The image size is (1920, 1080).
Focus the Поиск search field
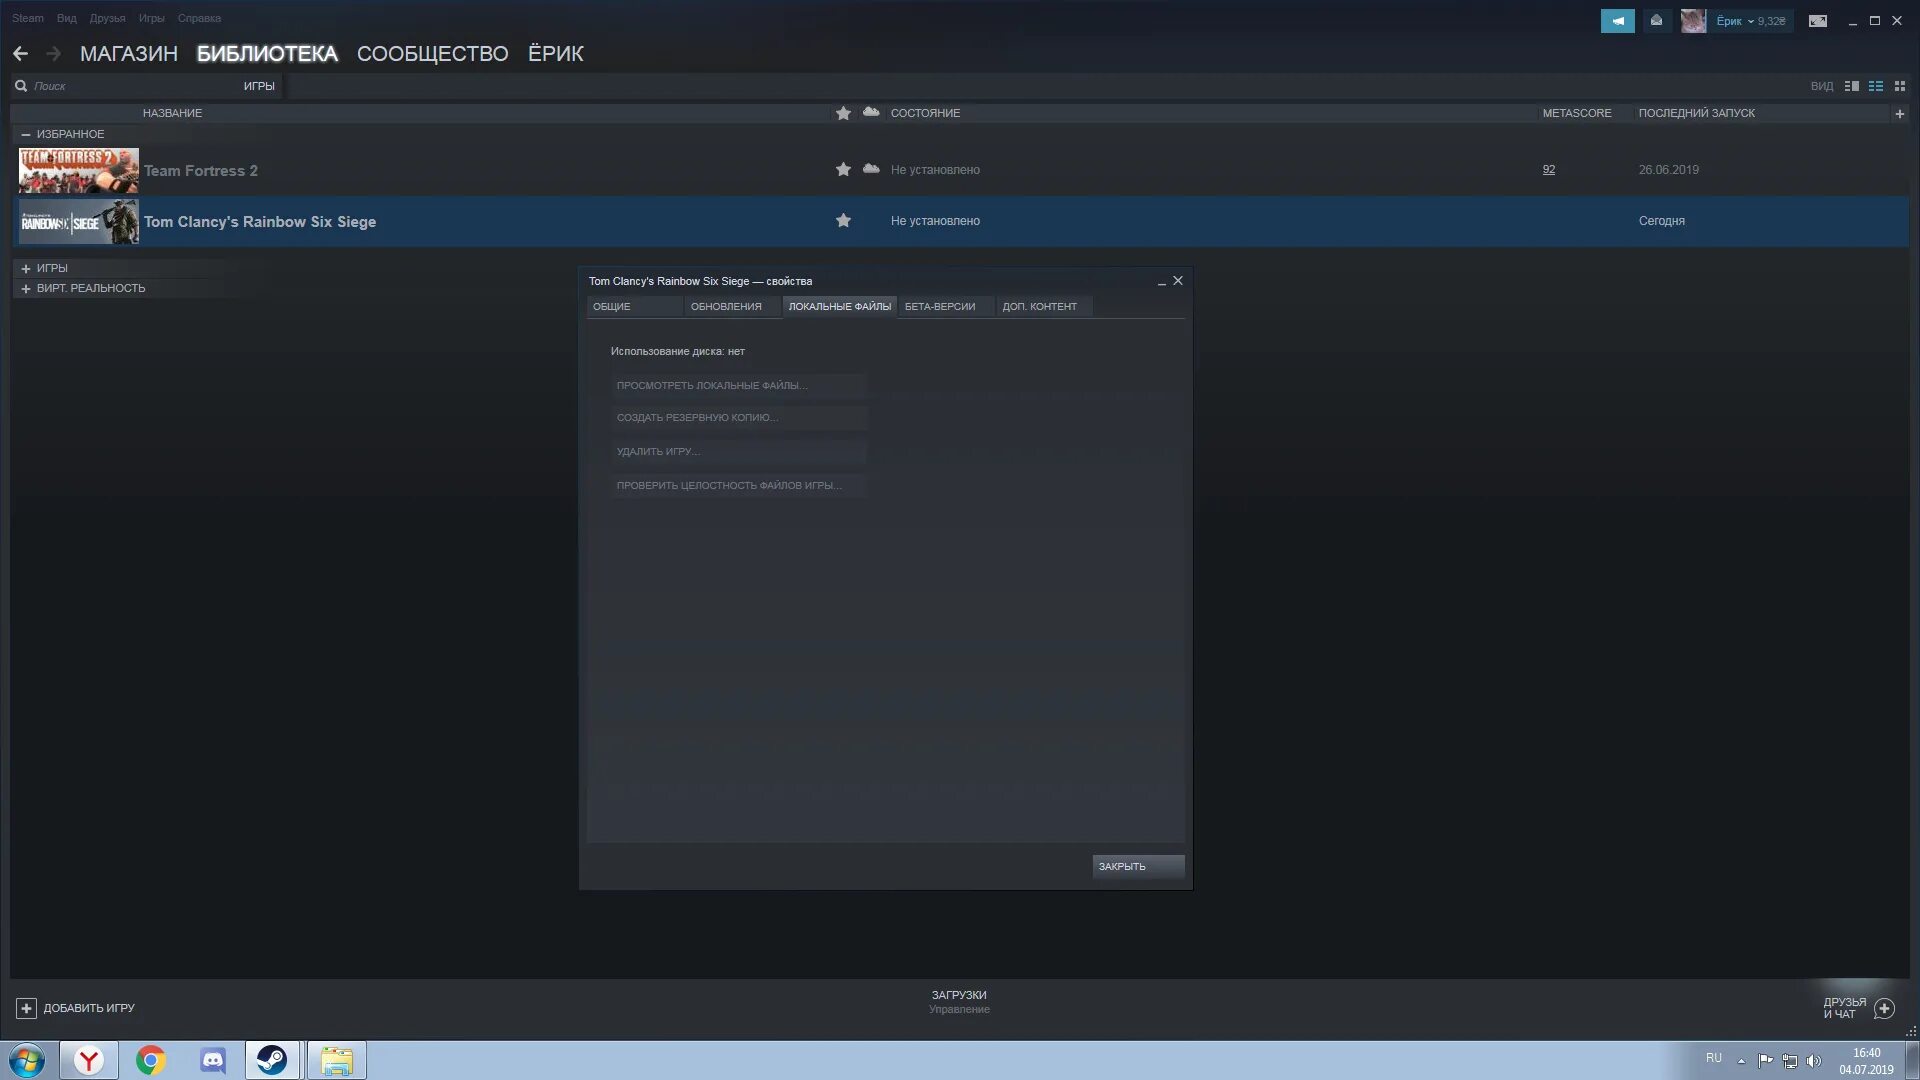pos(135,86)
